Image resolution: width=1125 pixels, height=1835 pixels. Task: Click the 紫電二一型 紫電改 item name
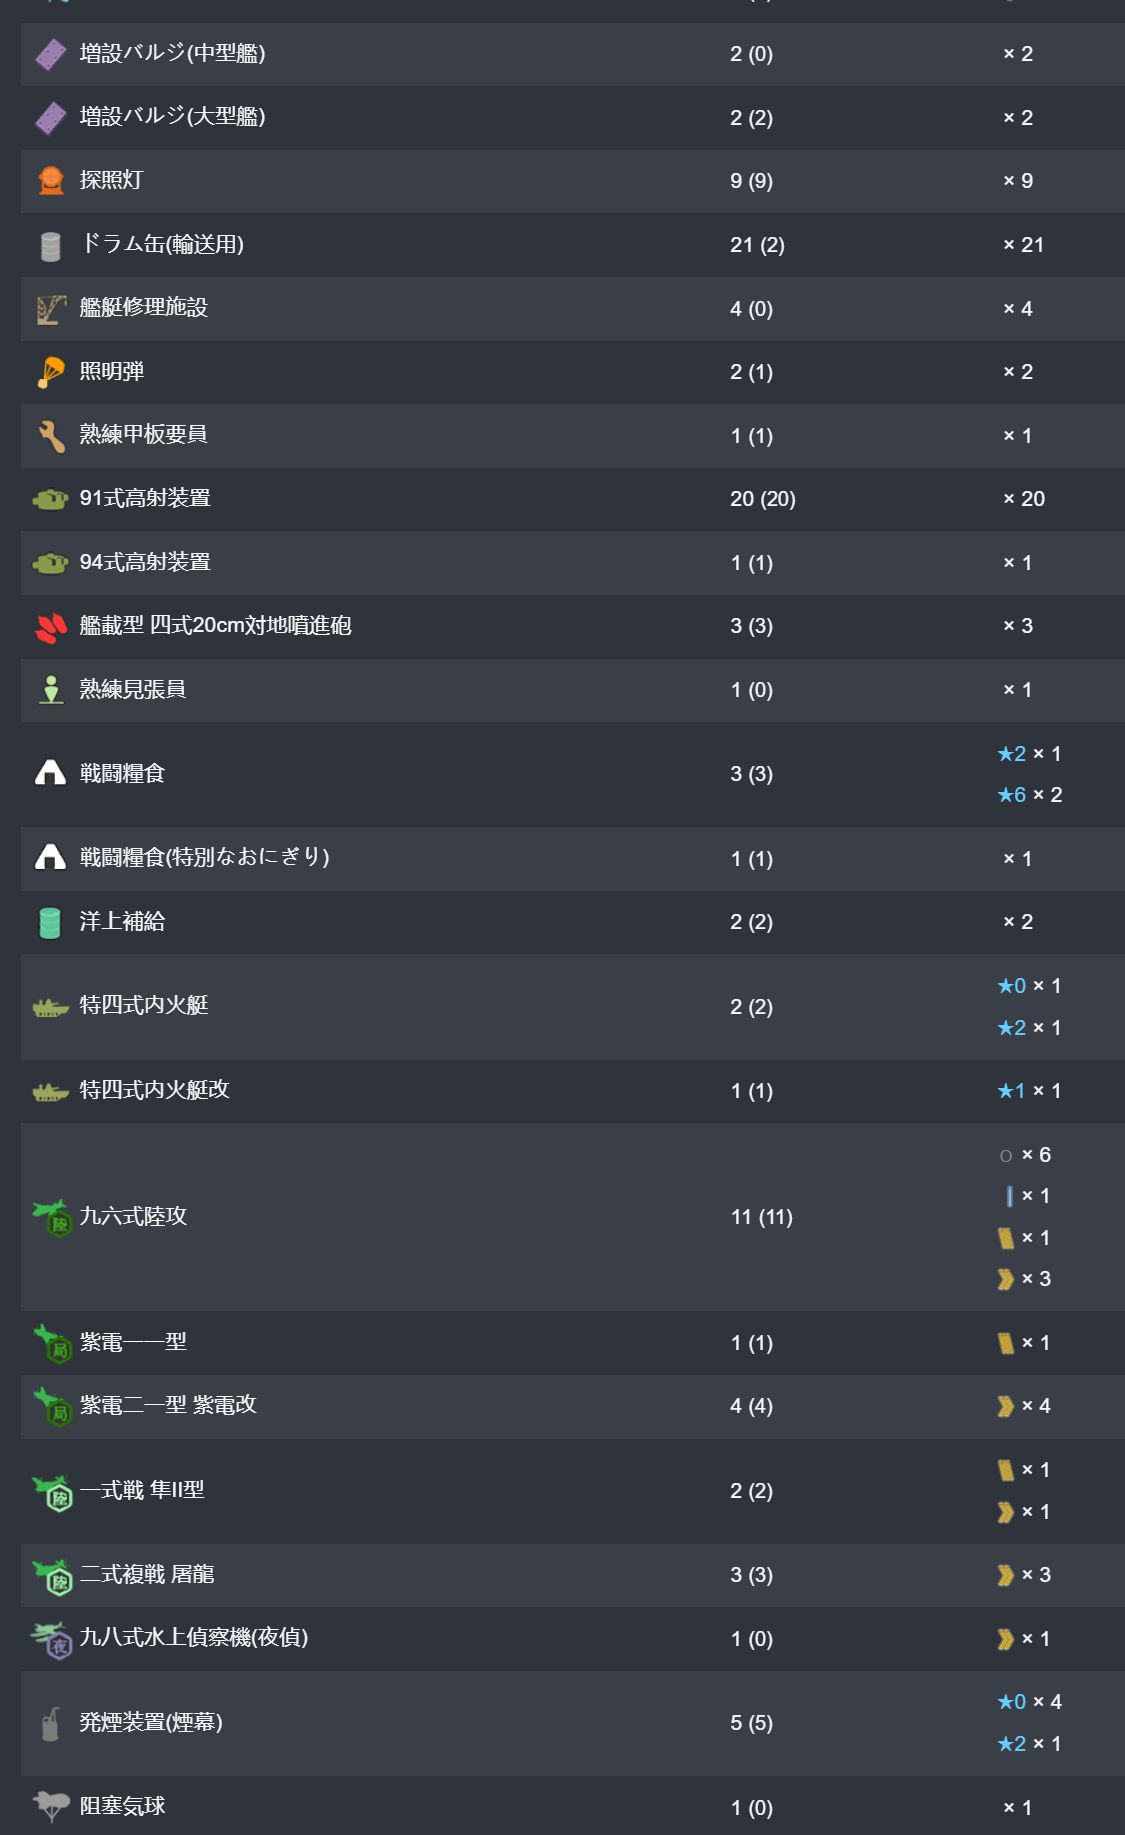tap(168, 1405)
